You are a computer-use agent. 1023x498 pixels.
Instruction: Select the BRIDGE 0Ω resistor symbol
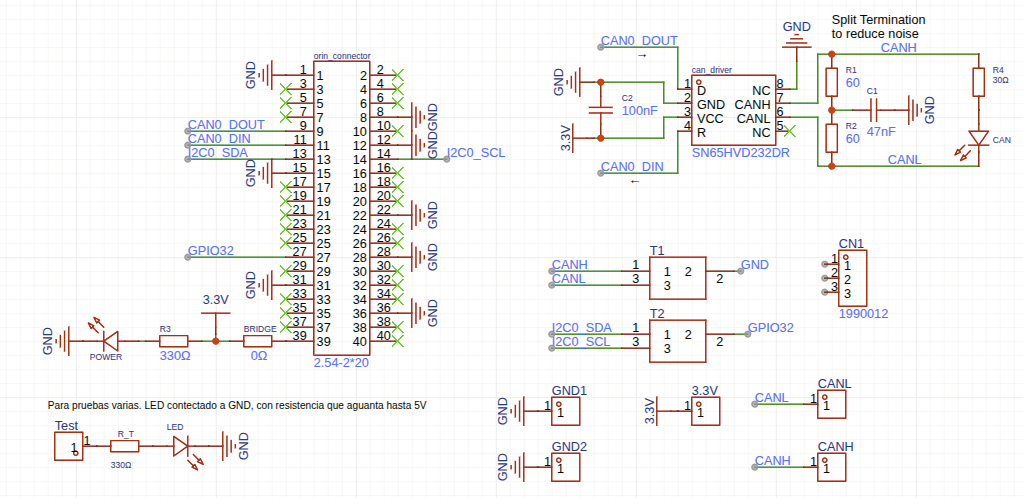click(x=258, y=341)
